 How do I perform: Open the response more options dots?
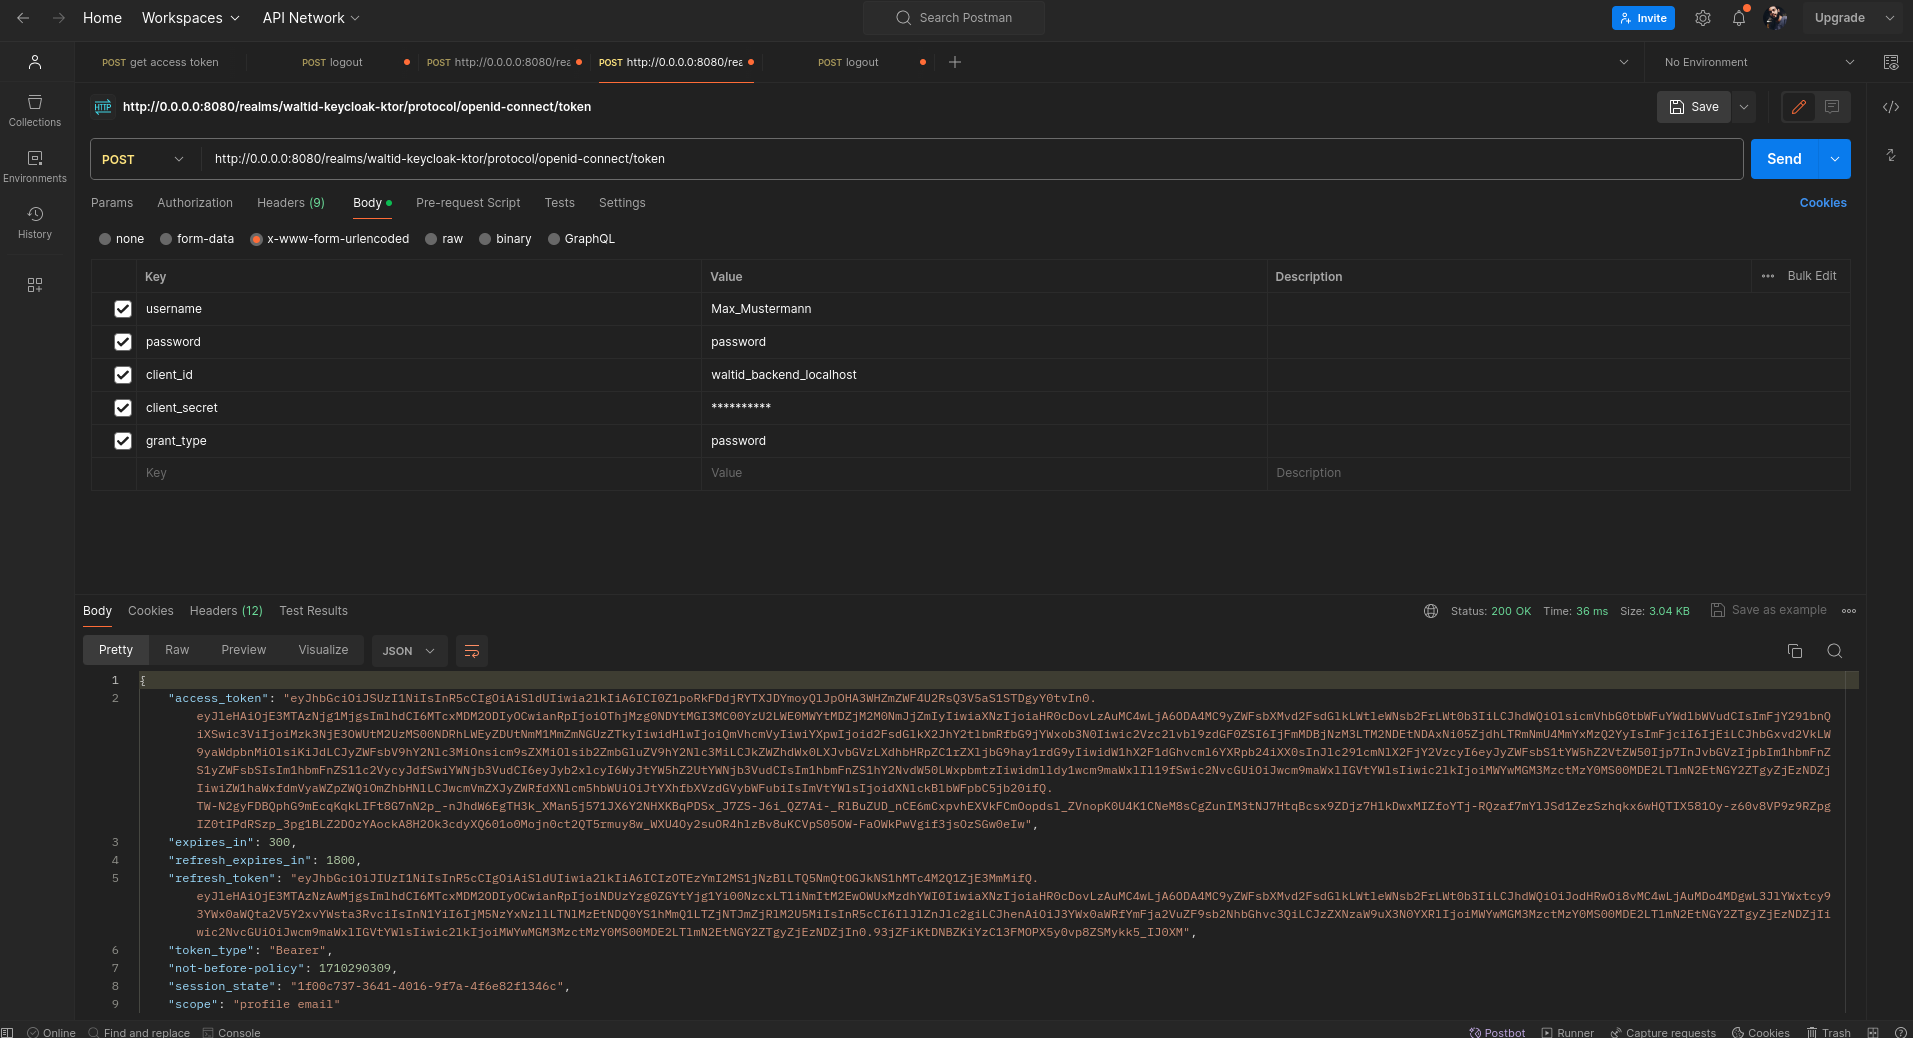click(1849, 611)
